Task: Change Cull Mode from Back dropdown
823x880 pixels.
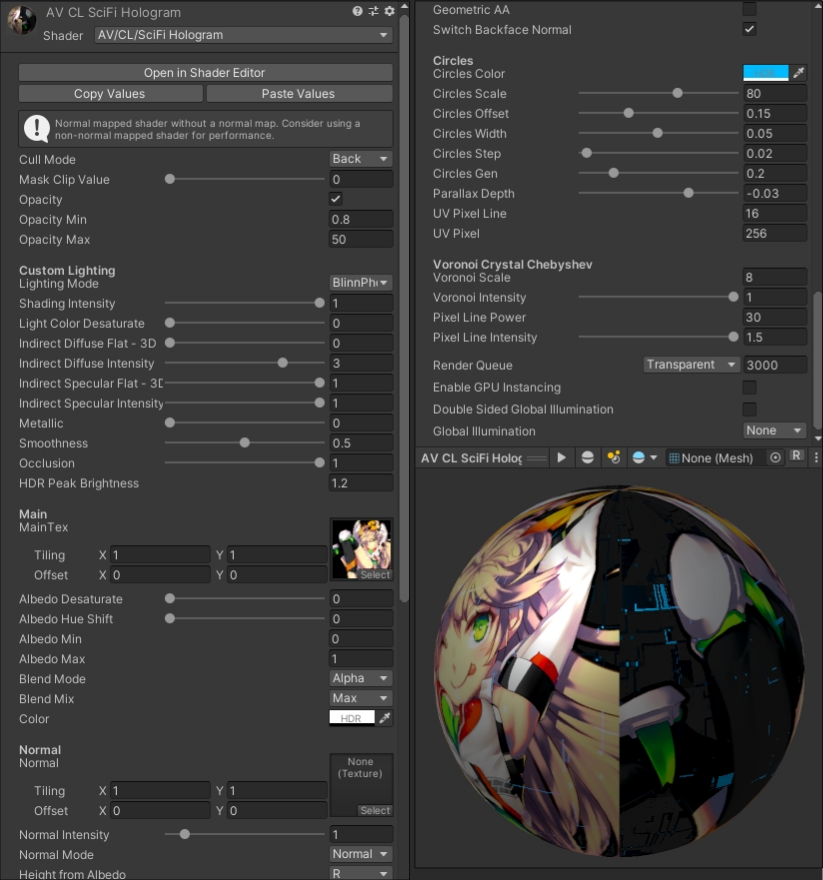Action: pos(360,158)
